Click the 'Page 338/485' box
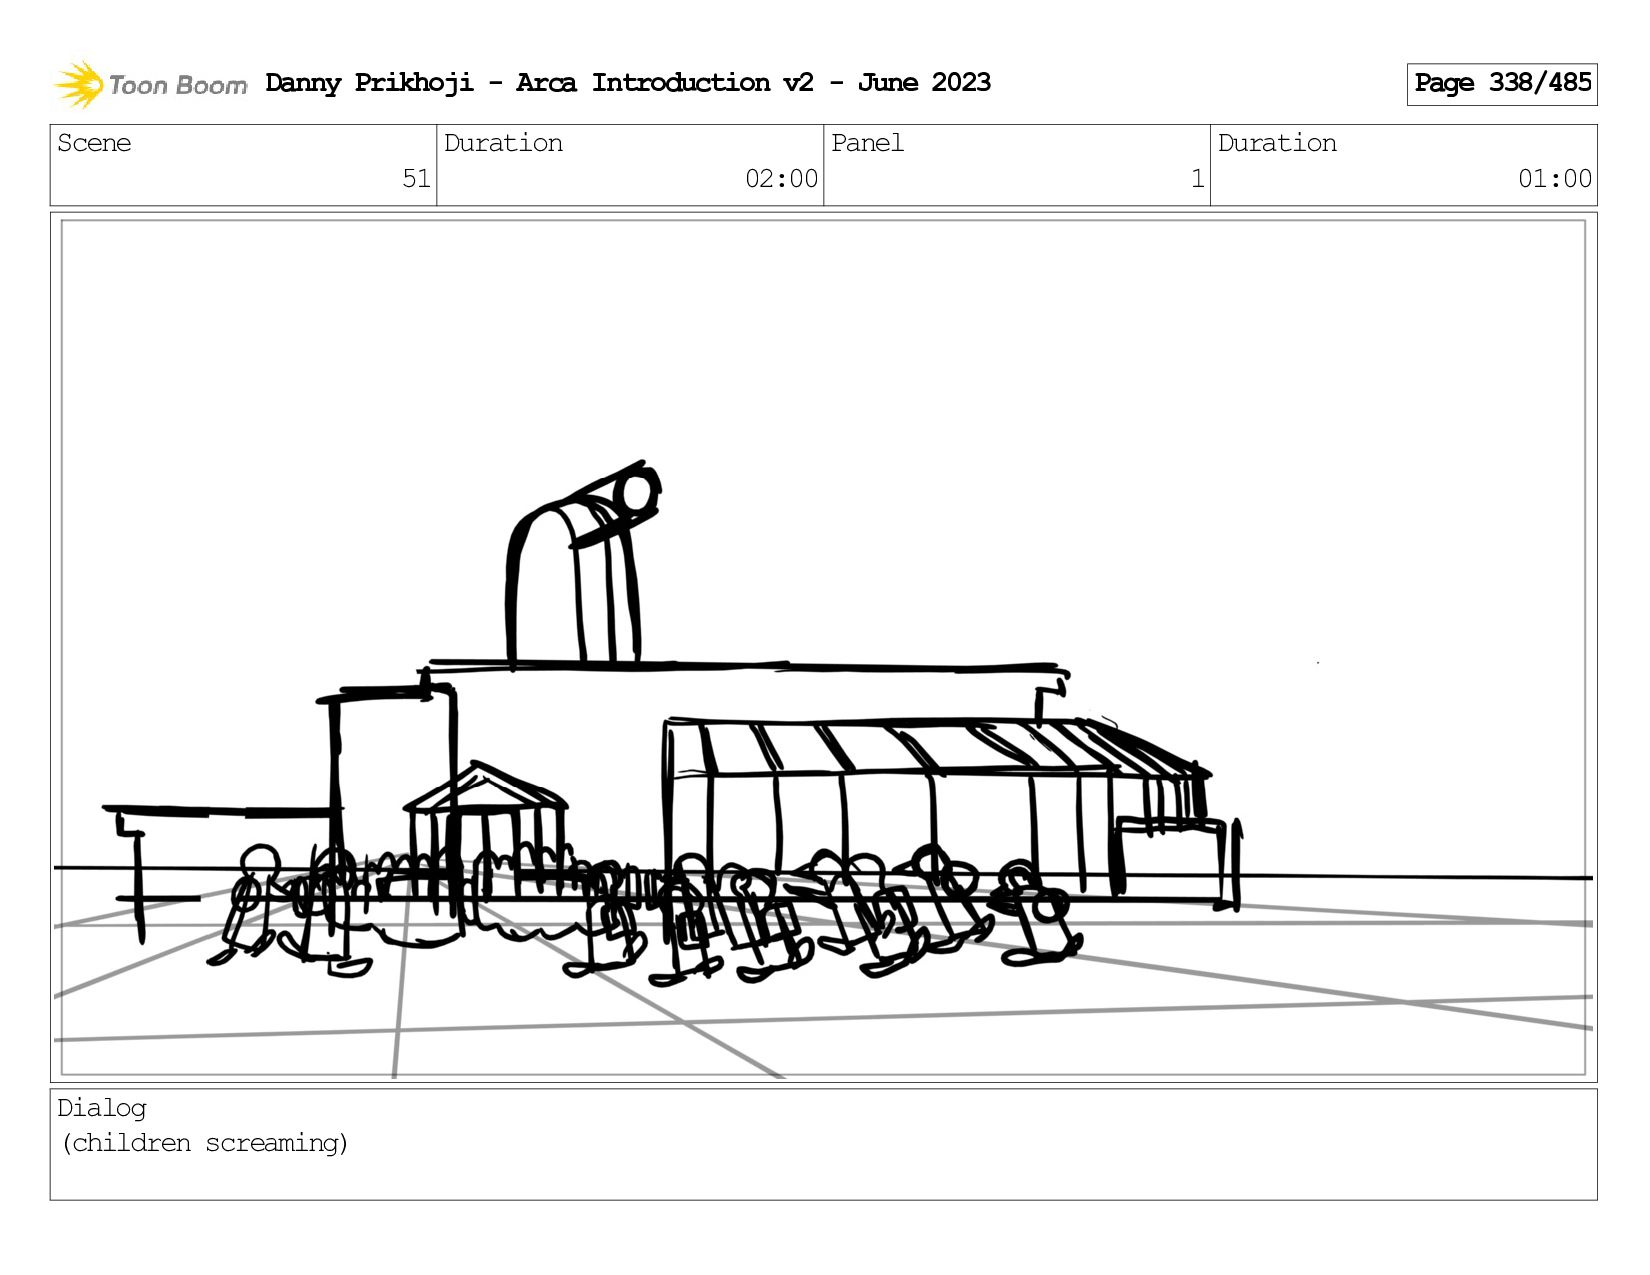Screen dimensions: 1650x1275 click(1502, 84)
